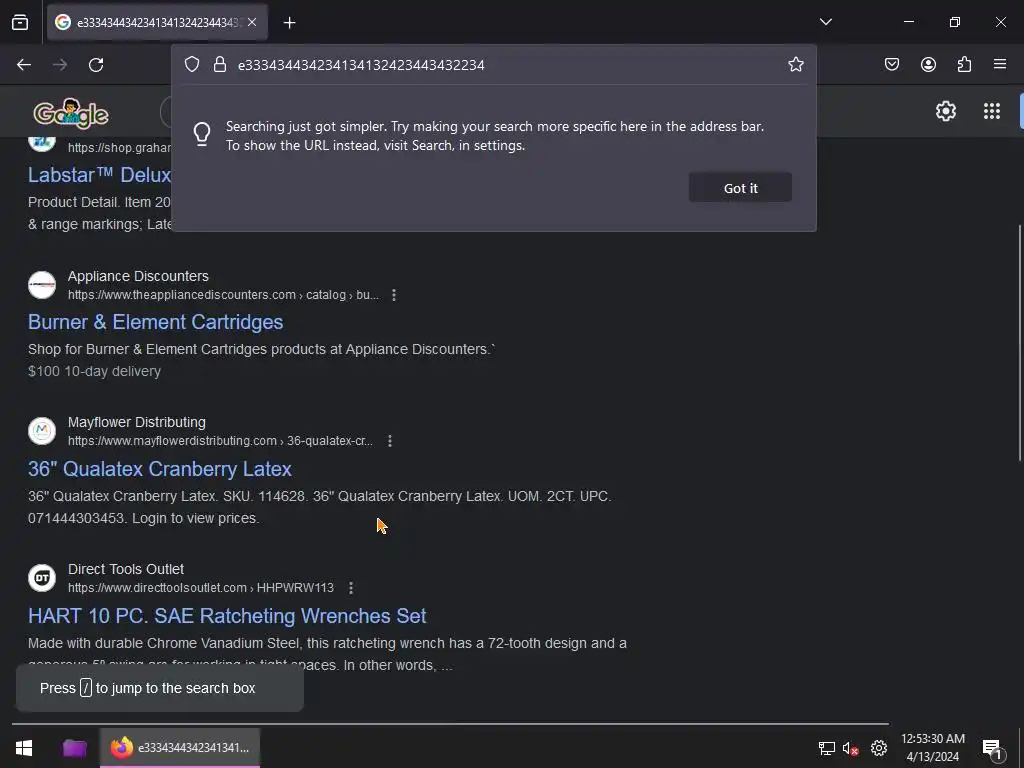The image size is (1024, 768).
Task: Open a new tab with plus button
Action: (x=289, y=23)
